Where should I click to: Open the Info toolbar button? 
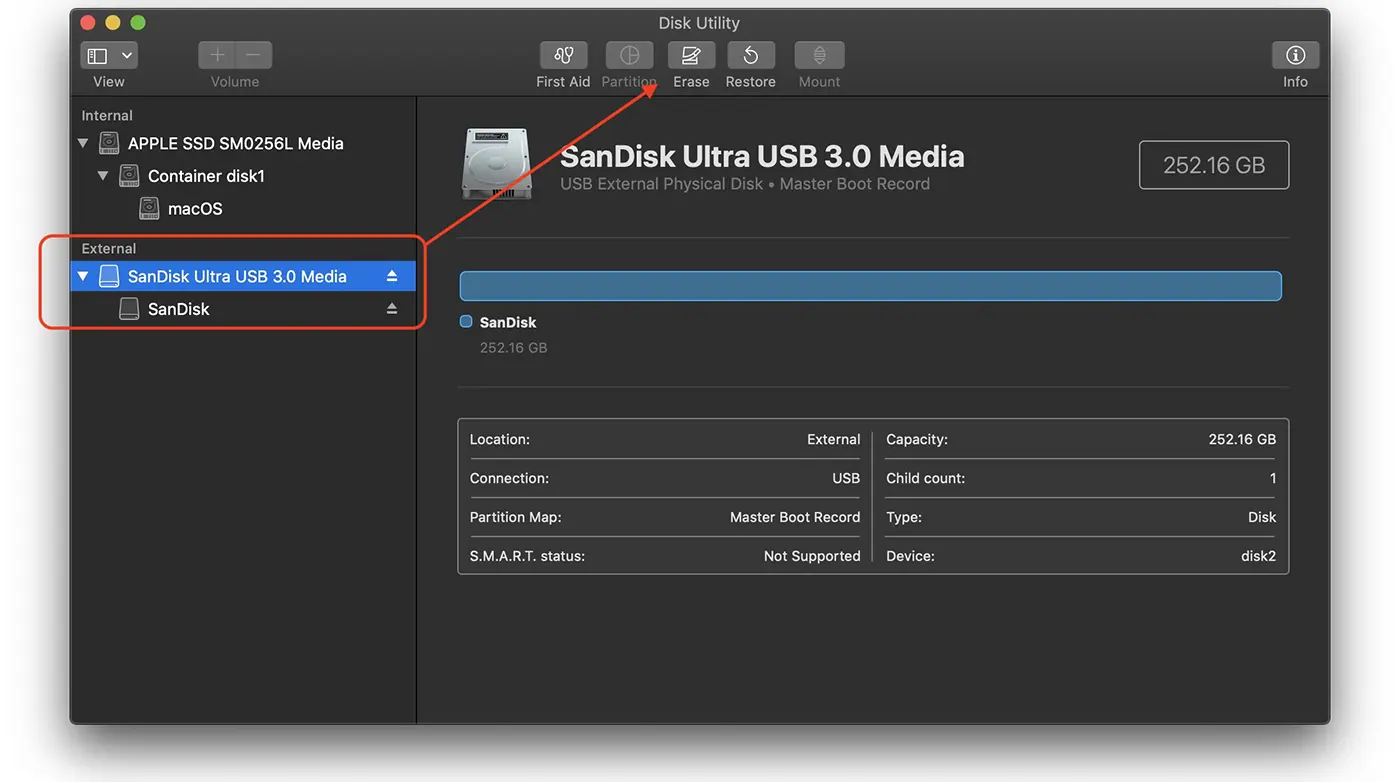[x=1295, y=55]
